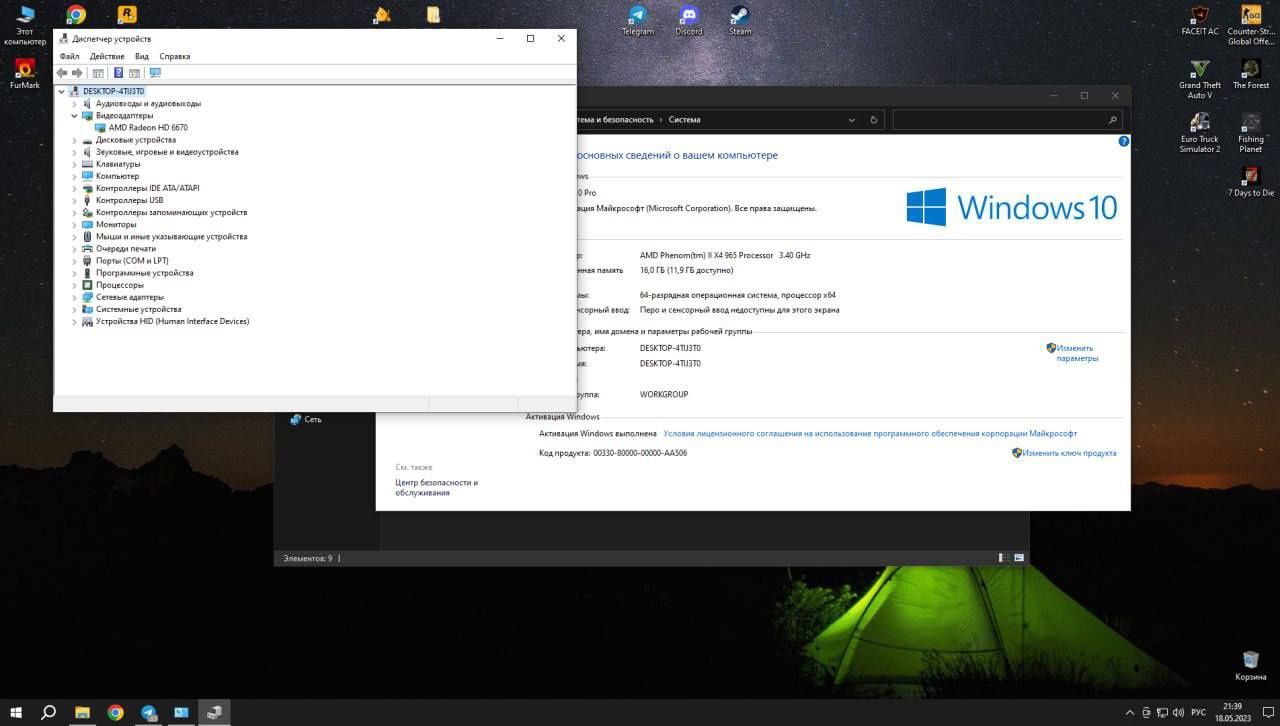
Task: Open the Действие menu
Action: click(107, 57)
